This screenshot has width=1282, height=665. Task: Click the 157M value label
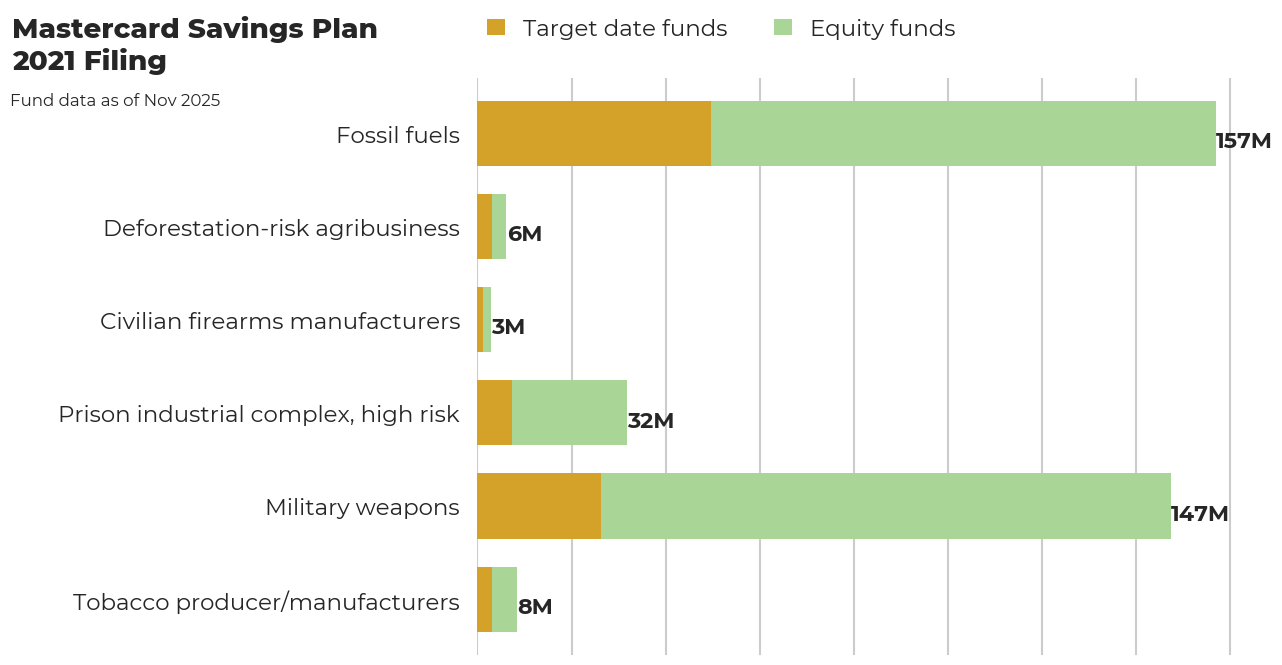tap(1241, 141)
